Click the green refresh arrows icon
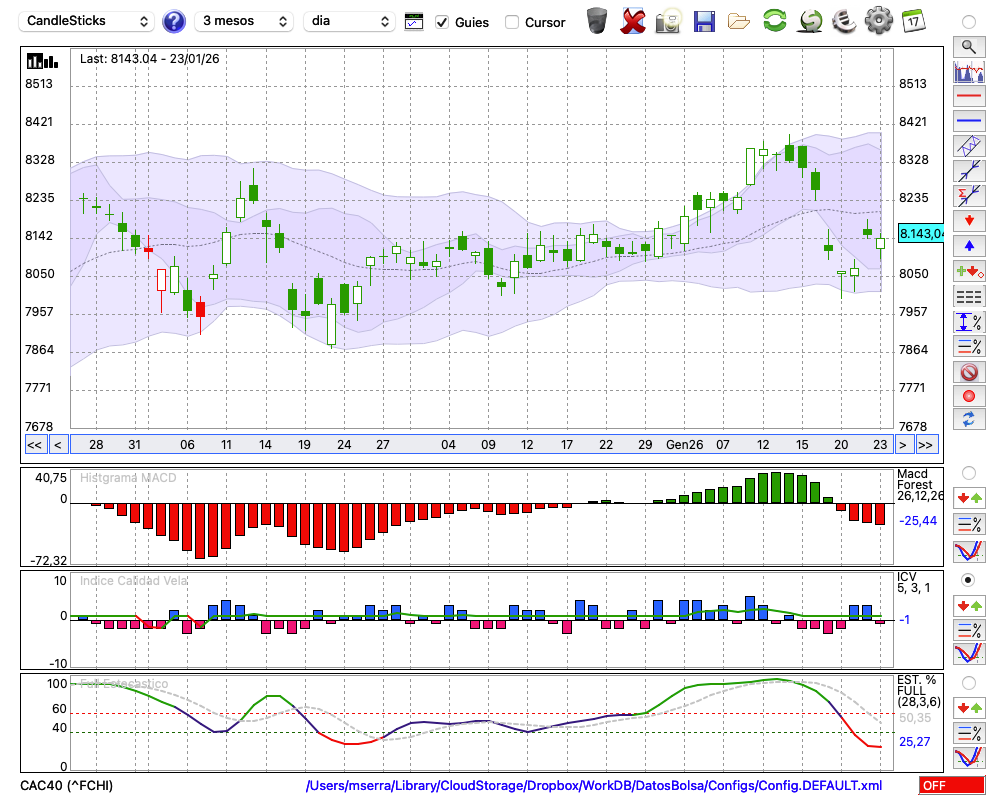1000x800 pixels. point(774,21)
